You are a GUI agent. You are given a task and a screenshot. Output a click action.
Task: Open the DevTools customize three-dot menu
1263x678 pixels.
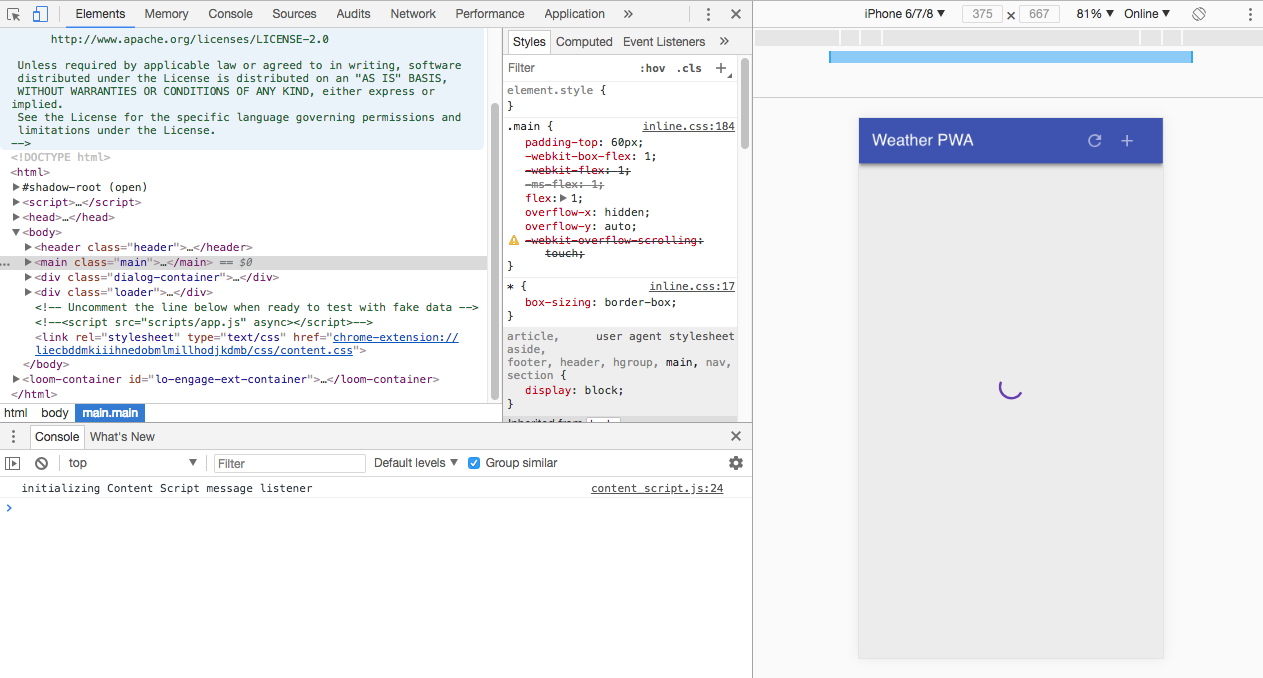click(x=708, y=14)
